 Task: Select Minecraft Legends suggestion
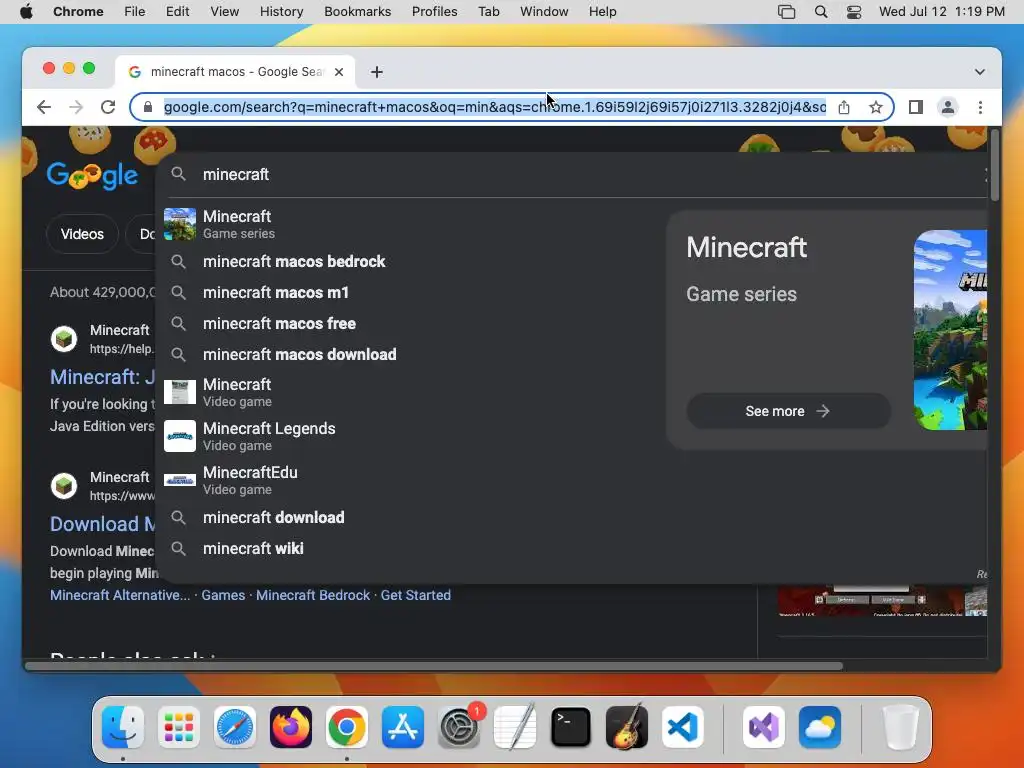(411, 436)
